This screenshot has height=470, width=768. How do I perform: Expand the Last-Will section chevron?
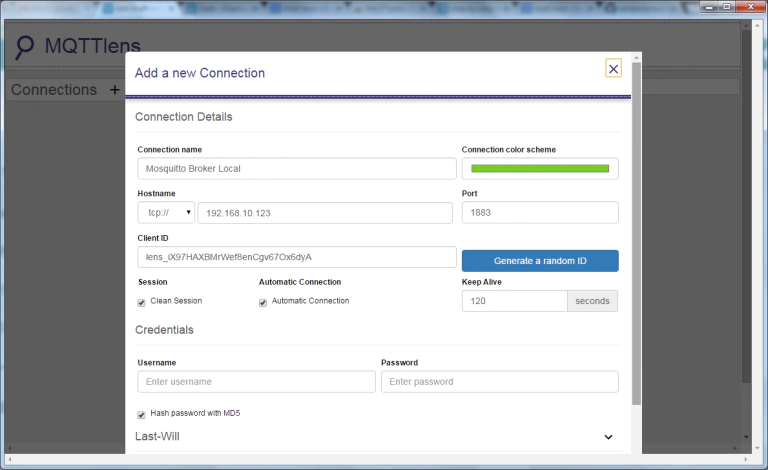pyautogui.click(x=608, y=437)
